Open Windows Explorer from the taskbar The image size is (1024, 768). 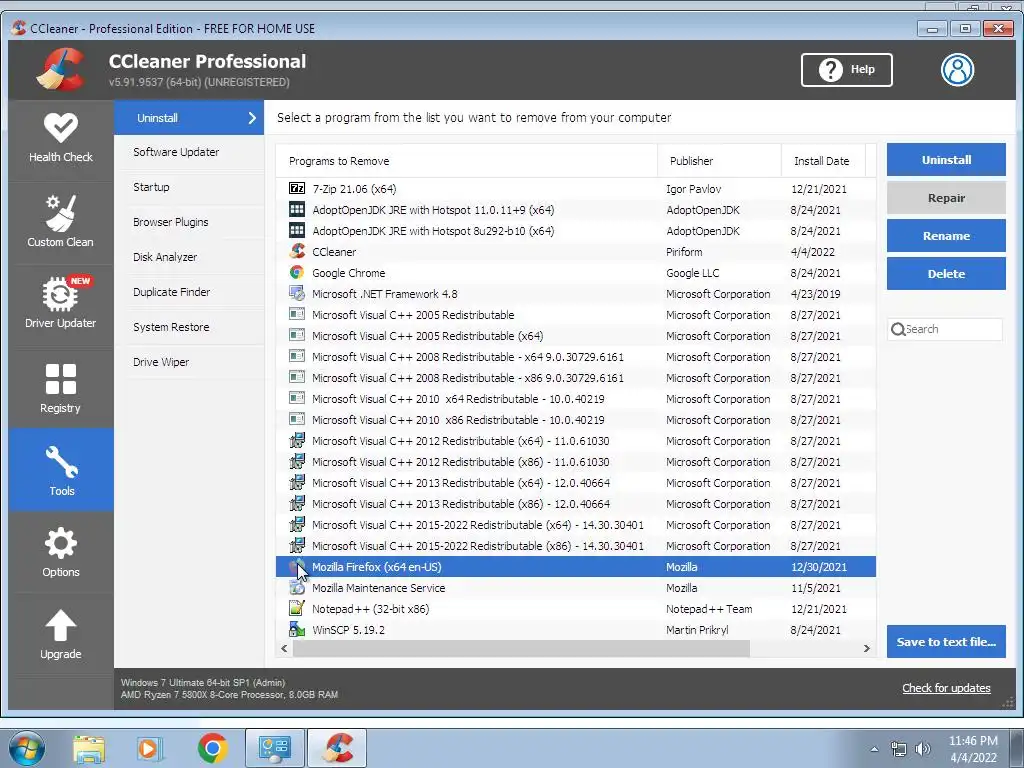(x=89, y=748)
